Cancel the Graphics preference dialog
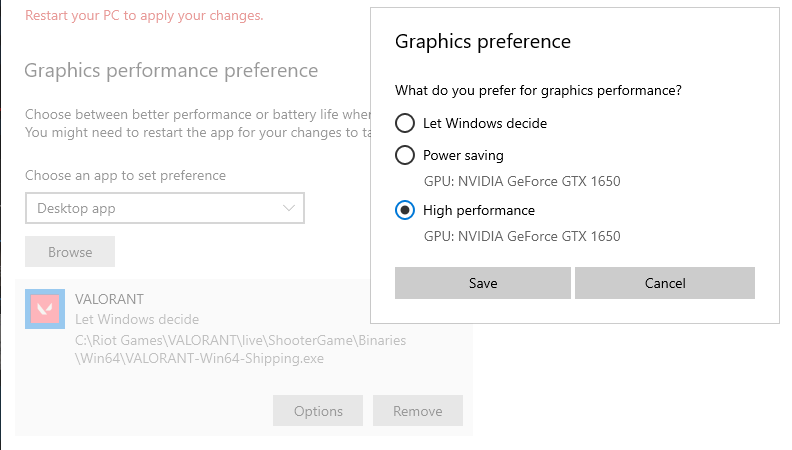 point(665,283)
